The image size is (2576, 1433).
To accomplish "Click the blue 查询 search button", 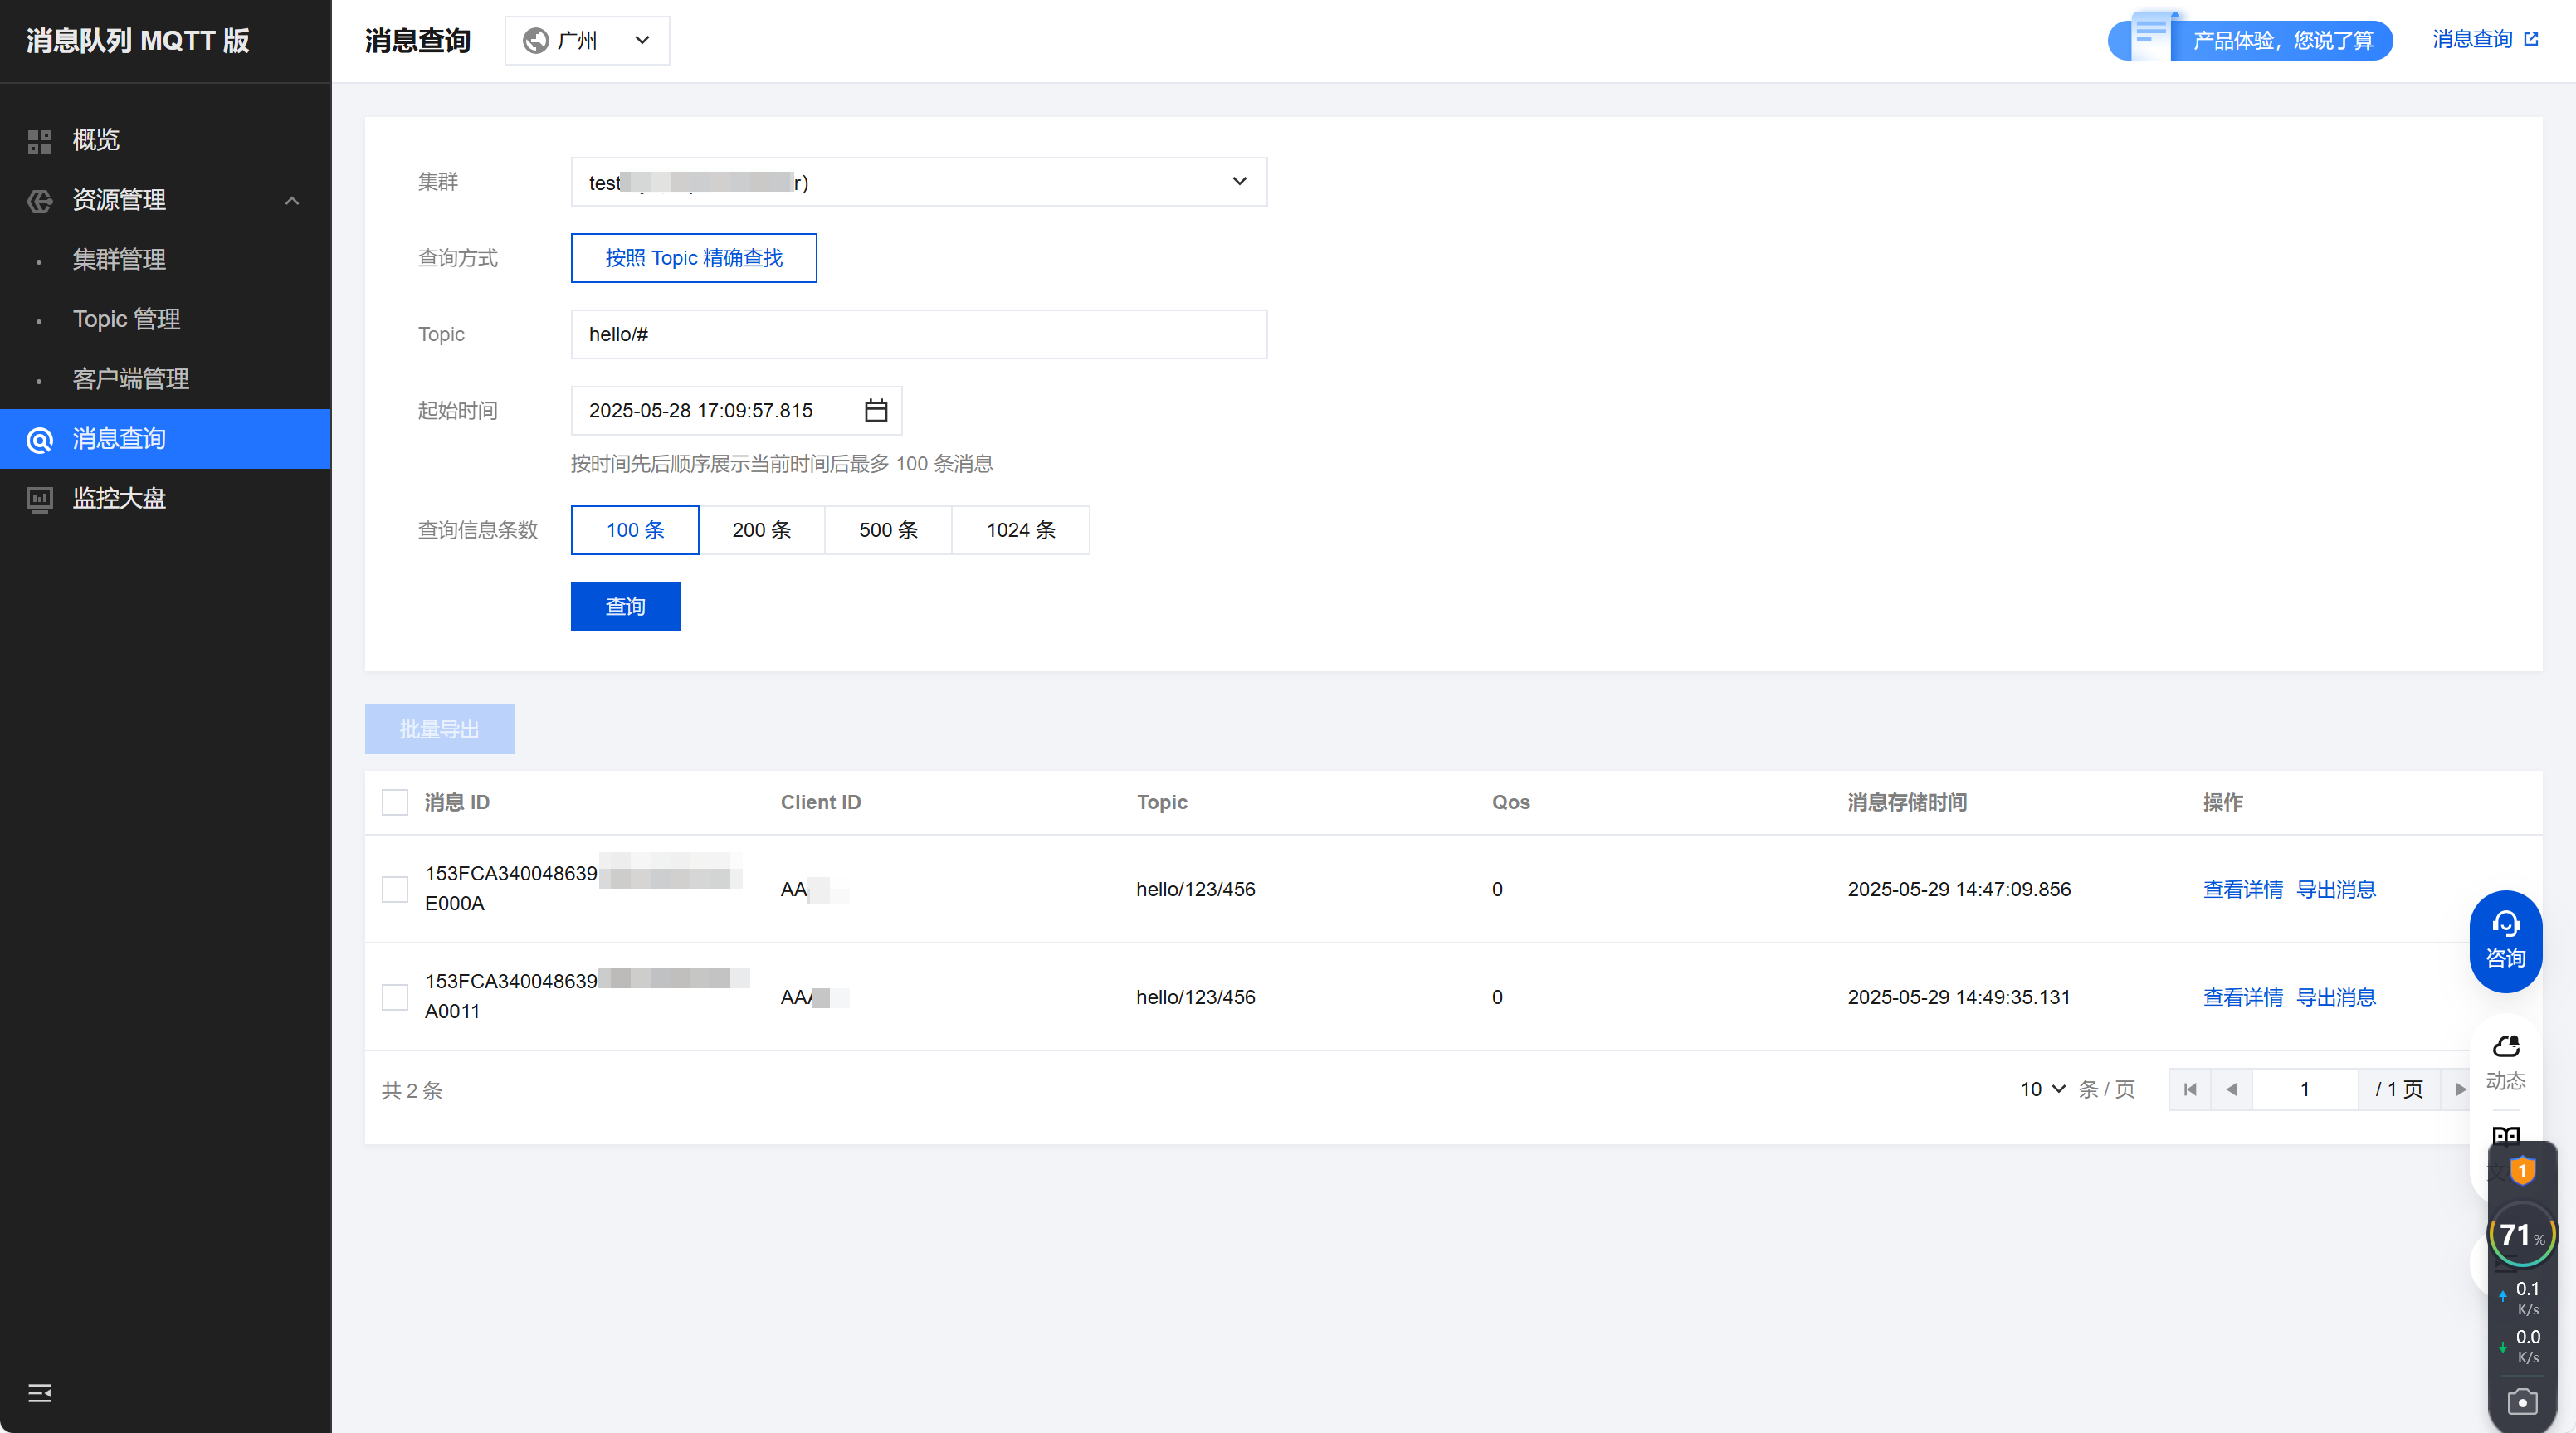I will pos(625,607).
